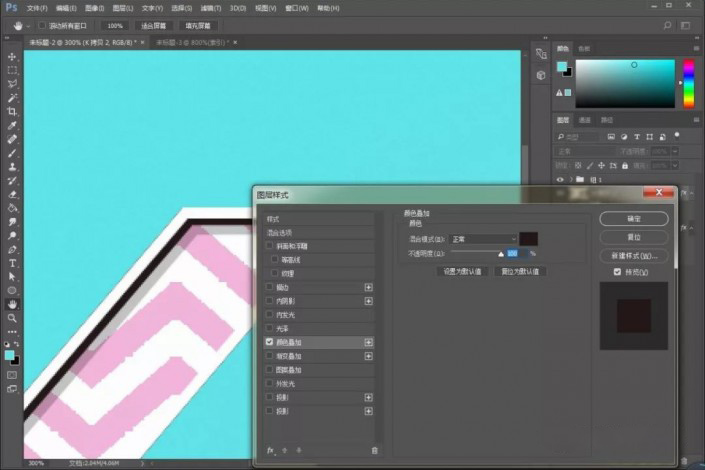Click the color overlay dark color swatch

(x=528, y=239)
